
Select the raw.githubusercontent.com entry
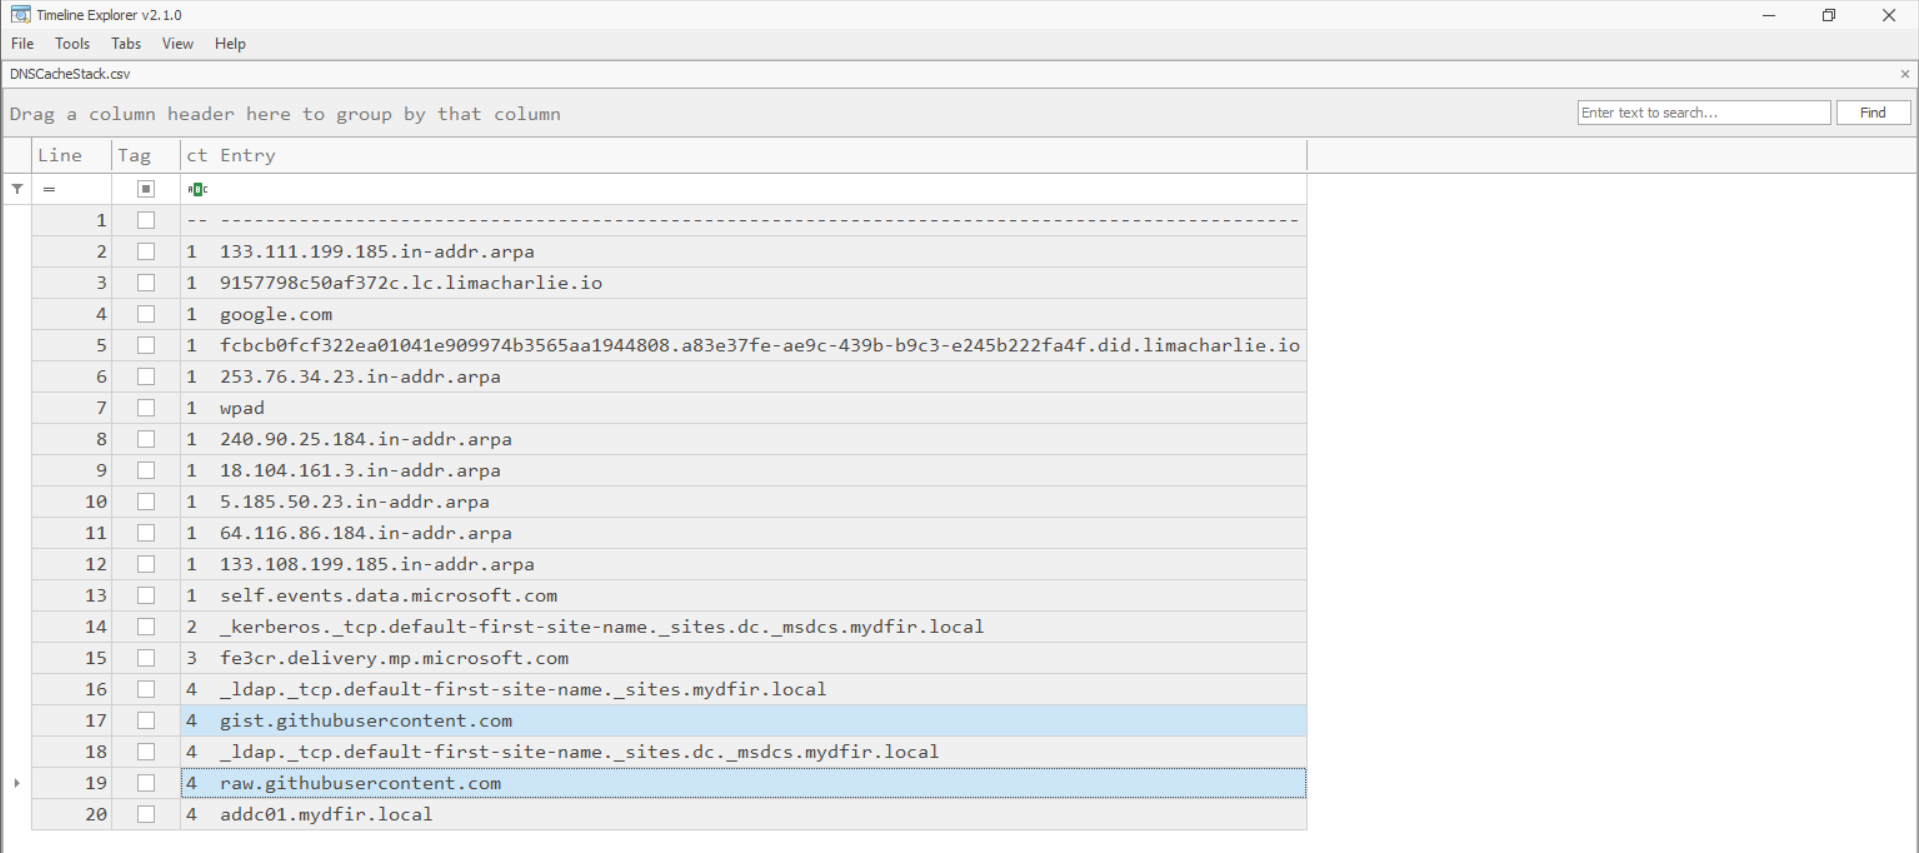[x=360, y=783]
